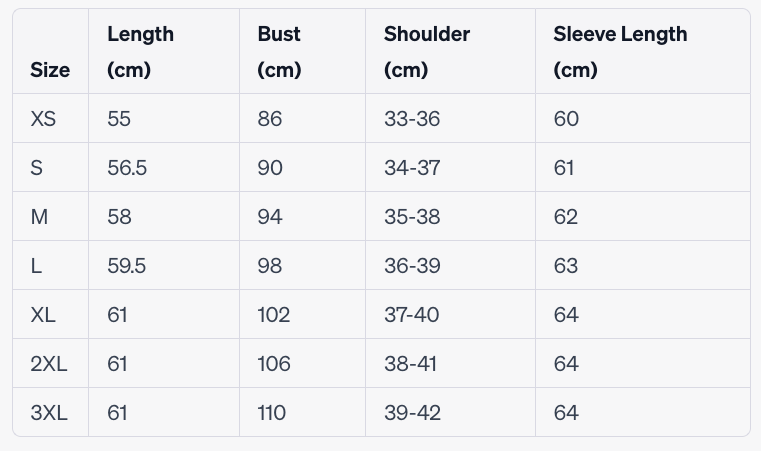The image size is (761, 451).
Task: Click the bust value 110
Action: [271, 413]
